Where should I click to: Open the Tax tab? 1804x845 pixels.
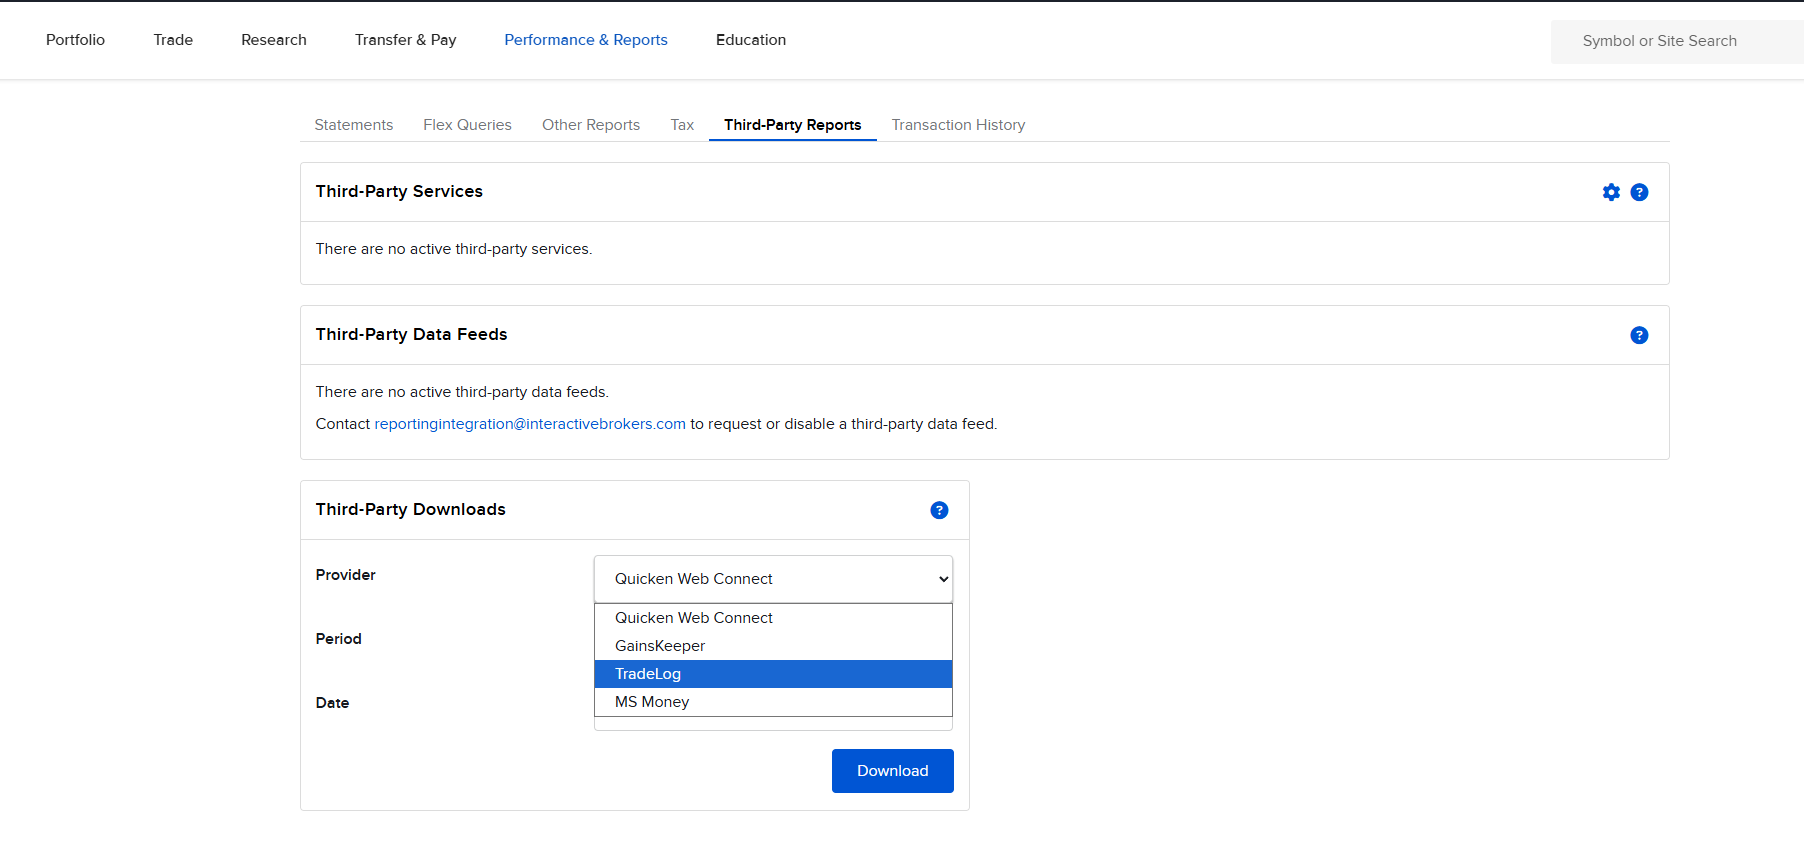tap(682, 125)
